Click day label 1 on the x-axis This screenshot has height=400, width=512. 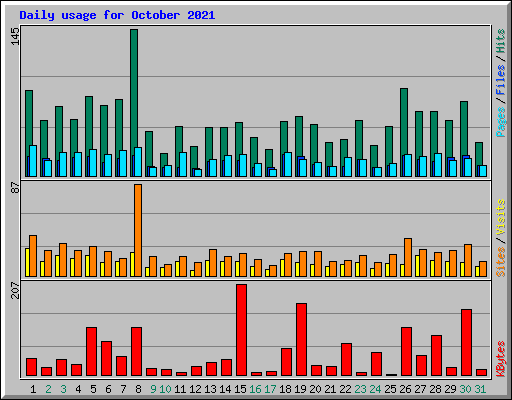tap(33, 389)
